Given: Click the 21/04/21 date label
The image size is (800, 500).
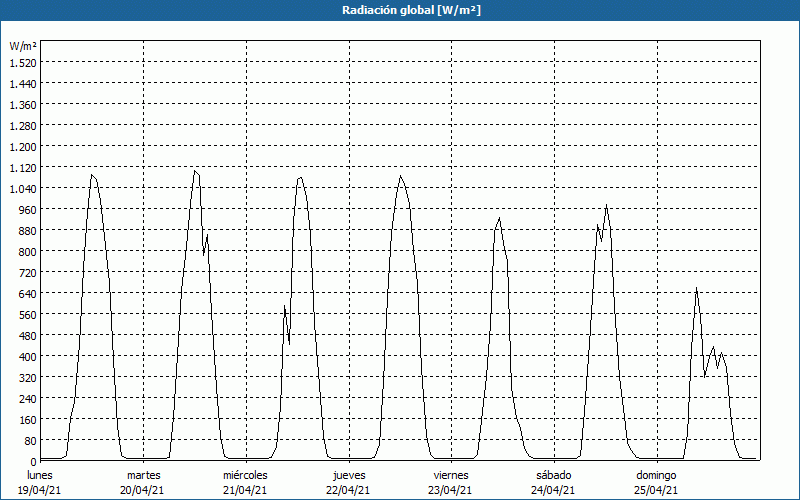Looking at the screenshot, I should 245,490.
